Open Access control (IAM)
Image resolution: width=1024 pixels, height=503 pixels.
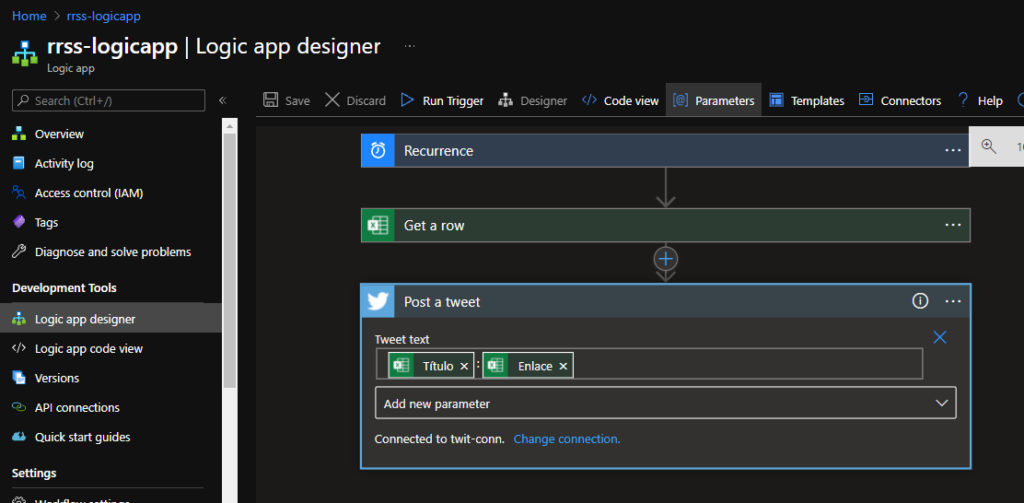(89, 193)
